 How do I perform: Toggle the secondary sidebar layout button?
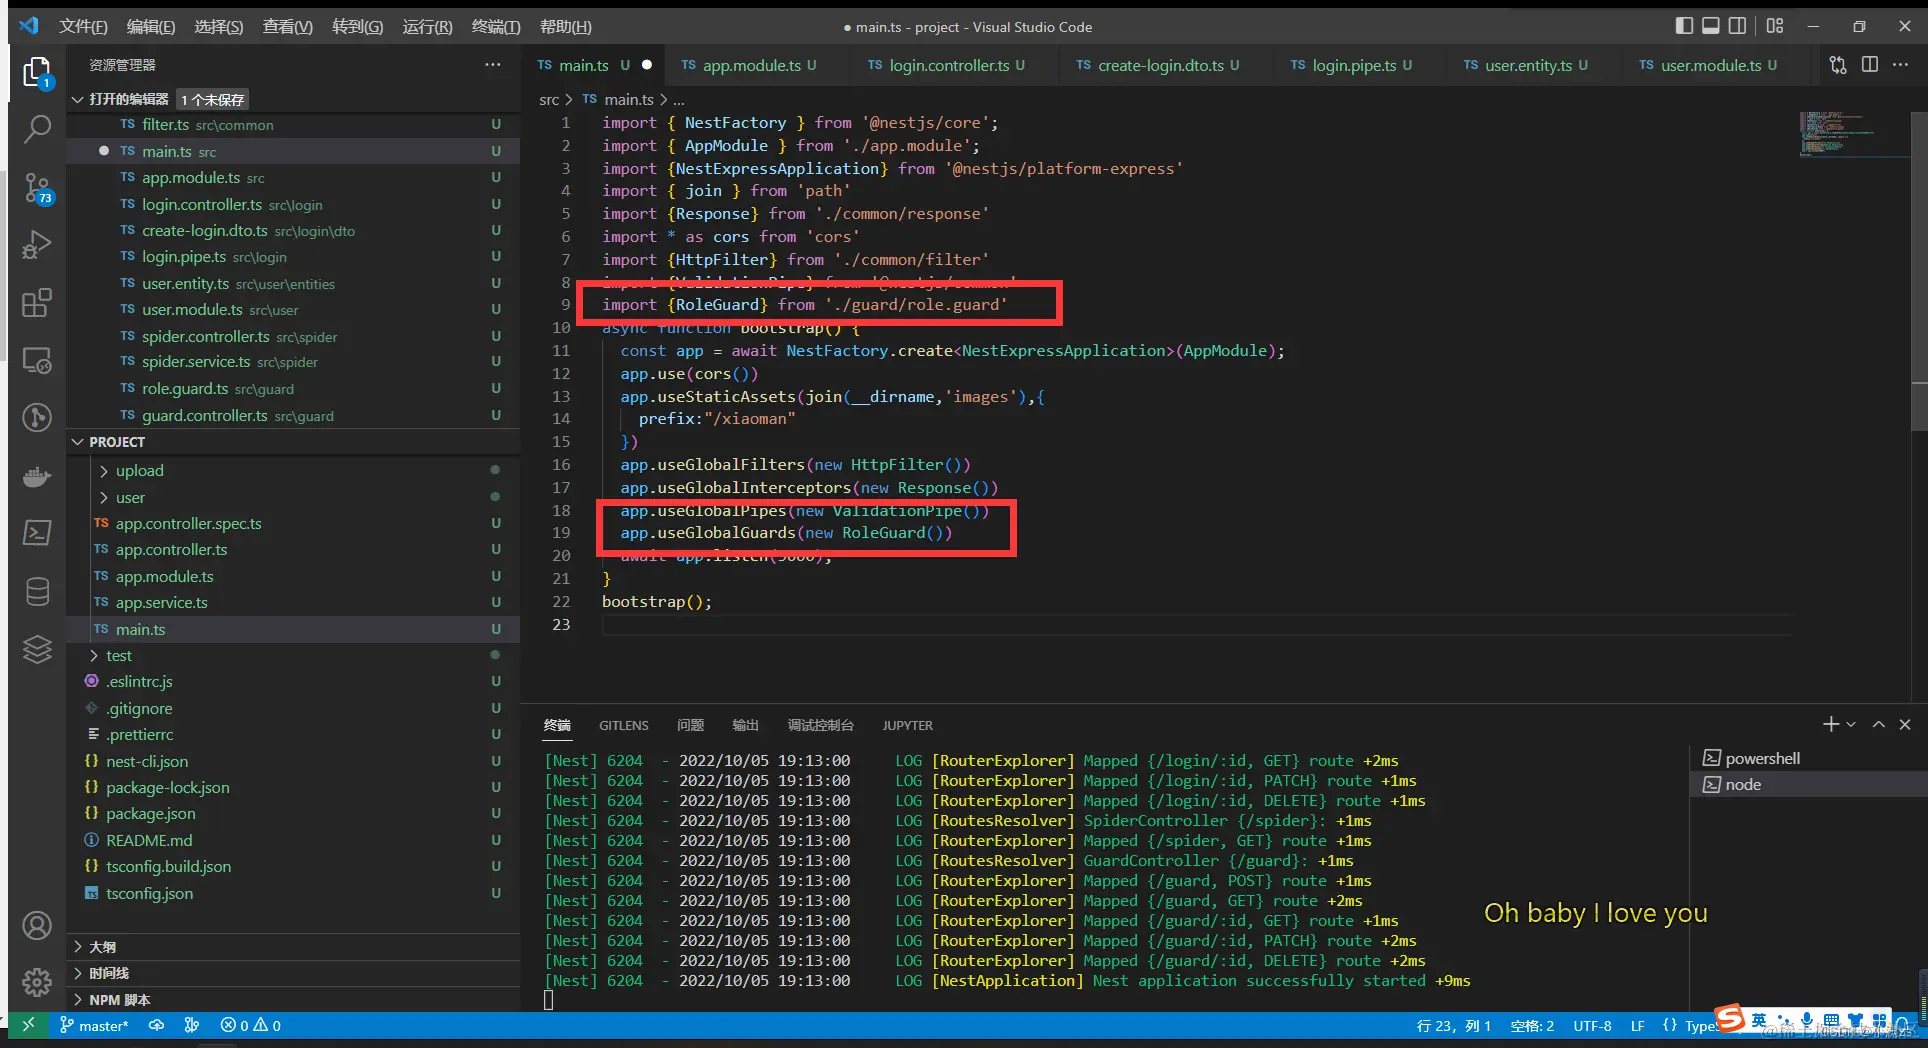coord(1738,26)
